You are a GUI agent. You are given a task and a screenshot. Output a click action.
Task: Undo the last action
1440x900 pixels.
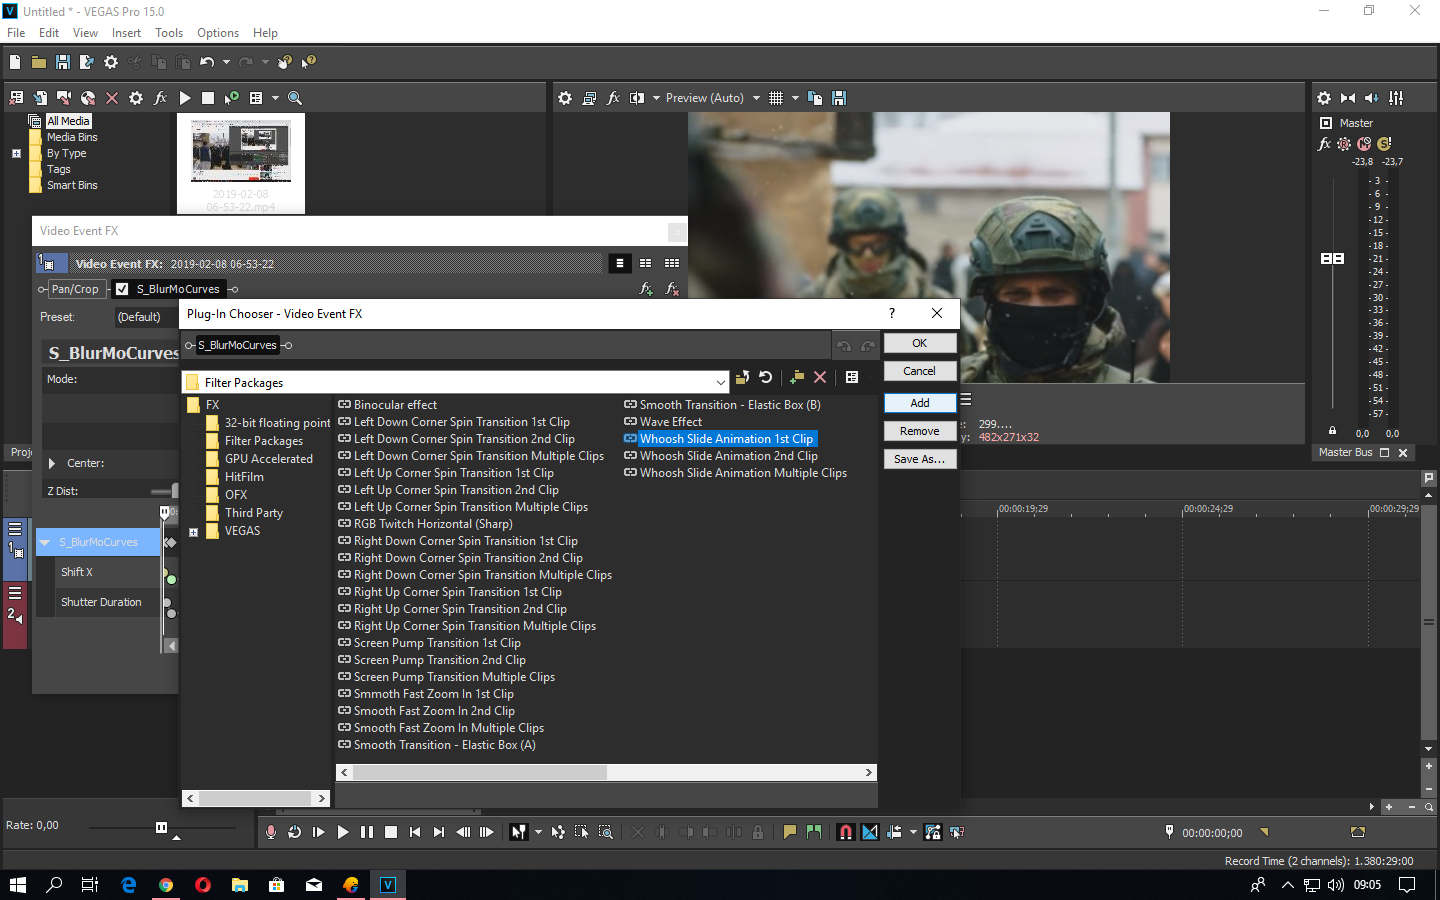click(207, 62)
